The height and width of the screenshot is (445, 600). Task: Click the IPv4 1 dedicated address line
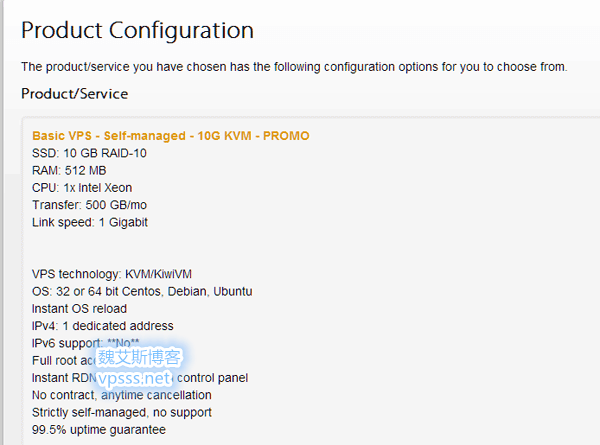tap(102, 326)
